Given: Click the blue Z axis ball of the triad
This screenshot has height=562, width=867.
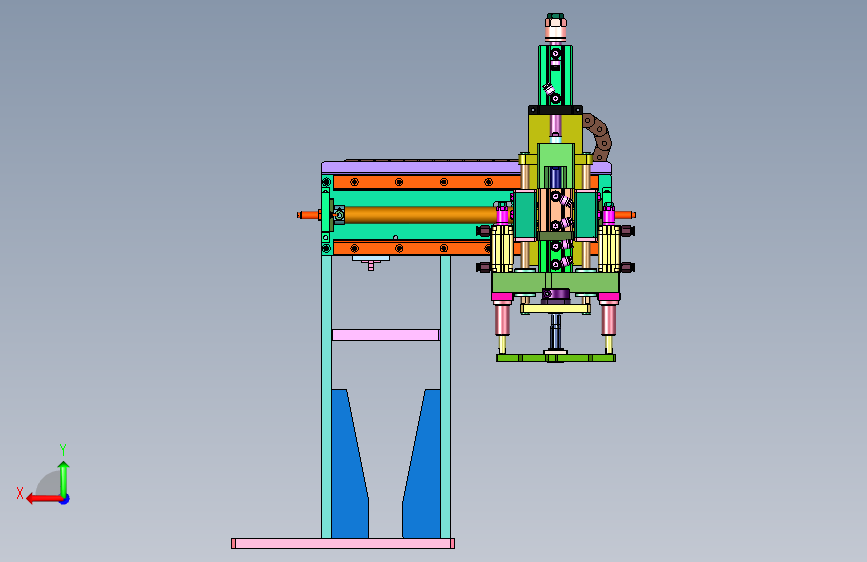Looking at the screenshot, I should [65, 499].
